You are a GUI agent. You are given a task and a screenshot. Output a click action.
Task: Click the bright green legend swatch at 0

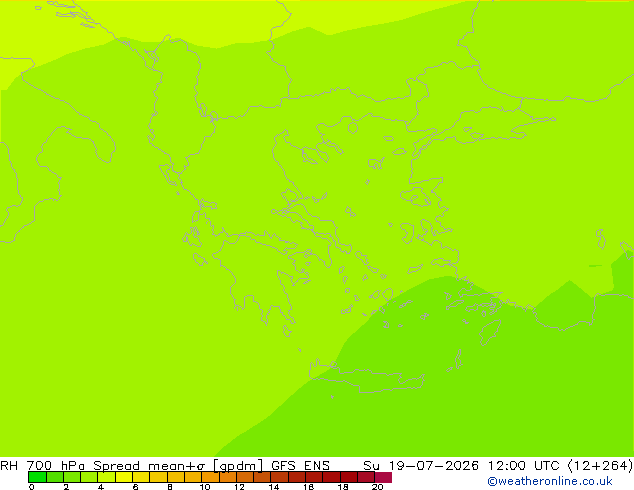37,477
